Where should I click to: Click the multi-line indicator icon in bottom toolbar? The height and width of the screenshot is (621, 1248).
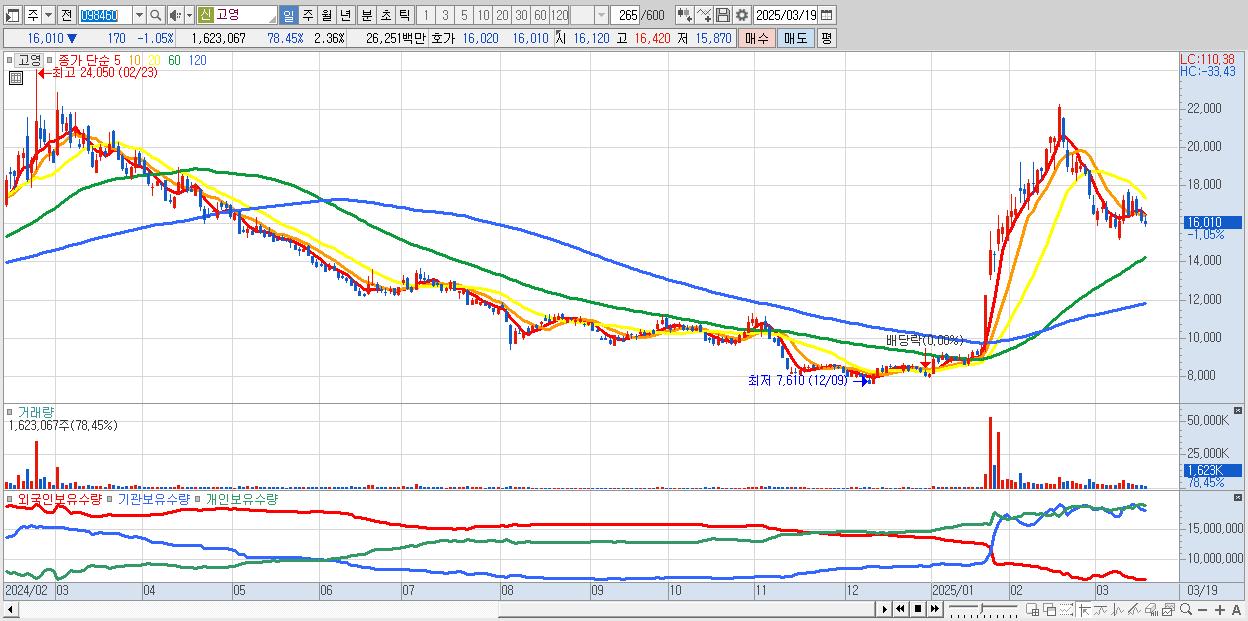pyautogui.click(x=1134, y=610)
